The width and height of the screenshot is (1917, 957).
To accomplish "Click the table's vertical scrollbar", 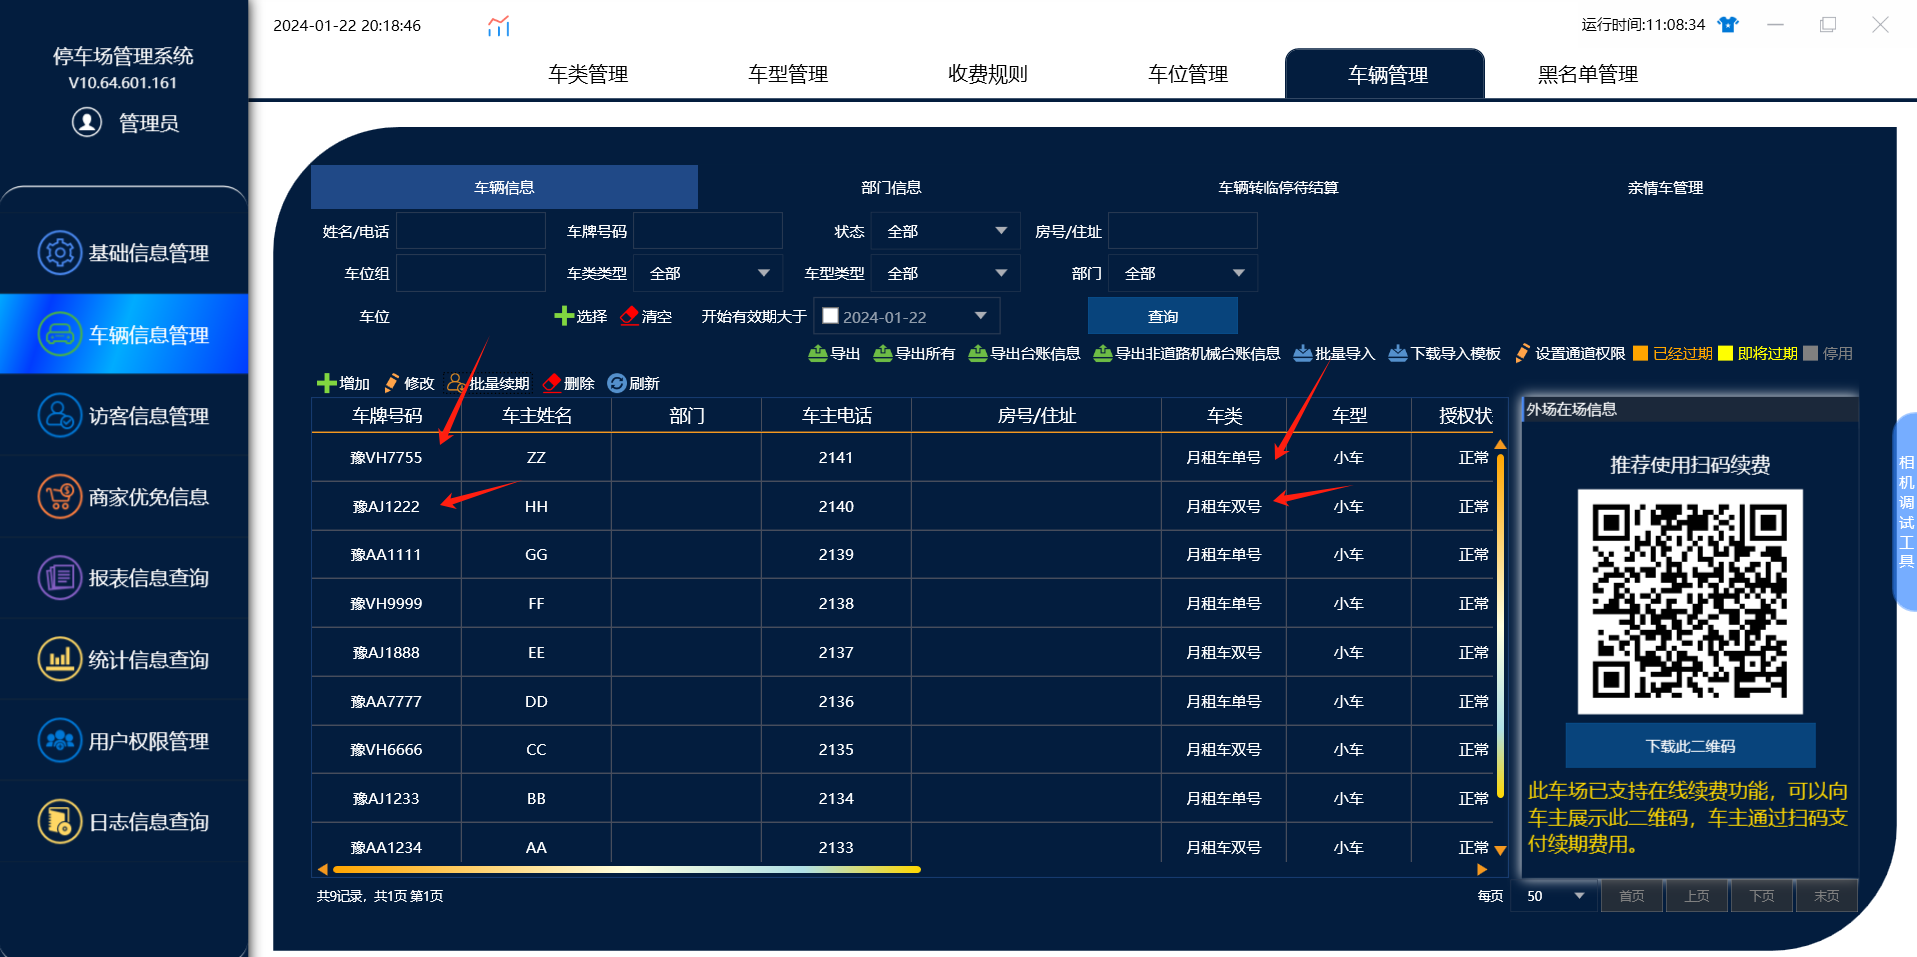I will pyautogui.click(x=1500, y=624).
